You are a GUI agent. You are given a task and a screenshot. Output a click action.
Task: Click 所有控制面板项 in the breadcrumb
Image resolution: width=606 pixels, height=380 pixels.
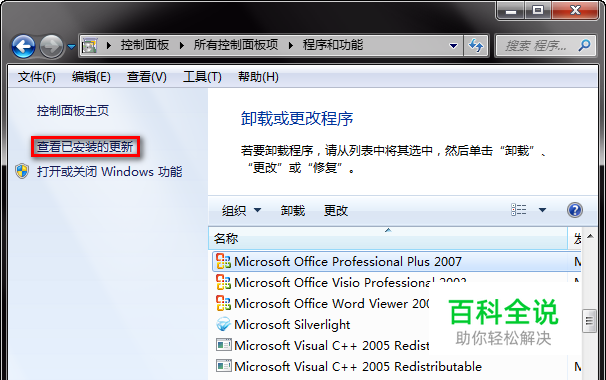click(236, 45)
